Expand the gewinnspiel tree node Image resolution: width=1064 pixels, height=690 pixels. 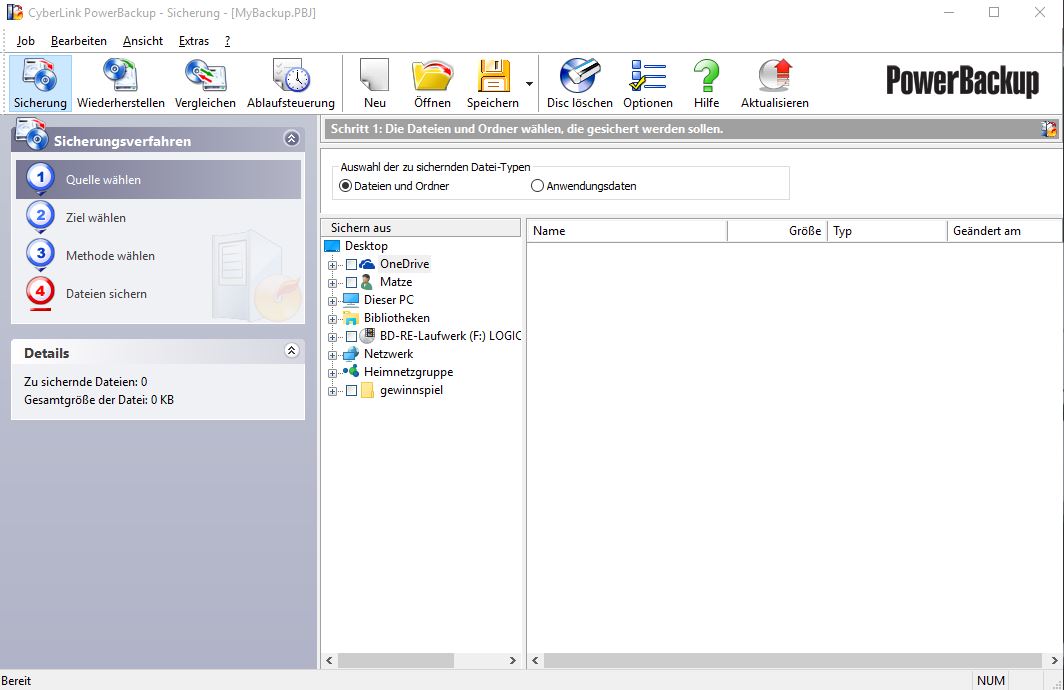coord(332,391)
